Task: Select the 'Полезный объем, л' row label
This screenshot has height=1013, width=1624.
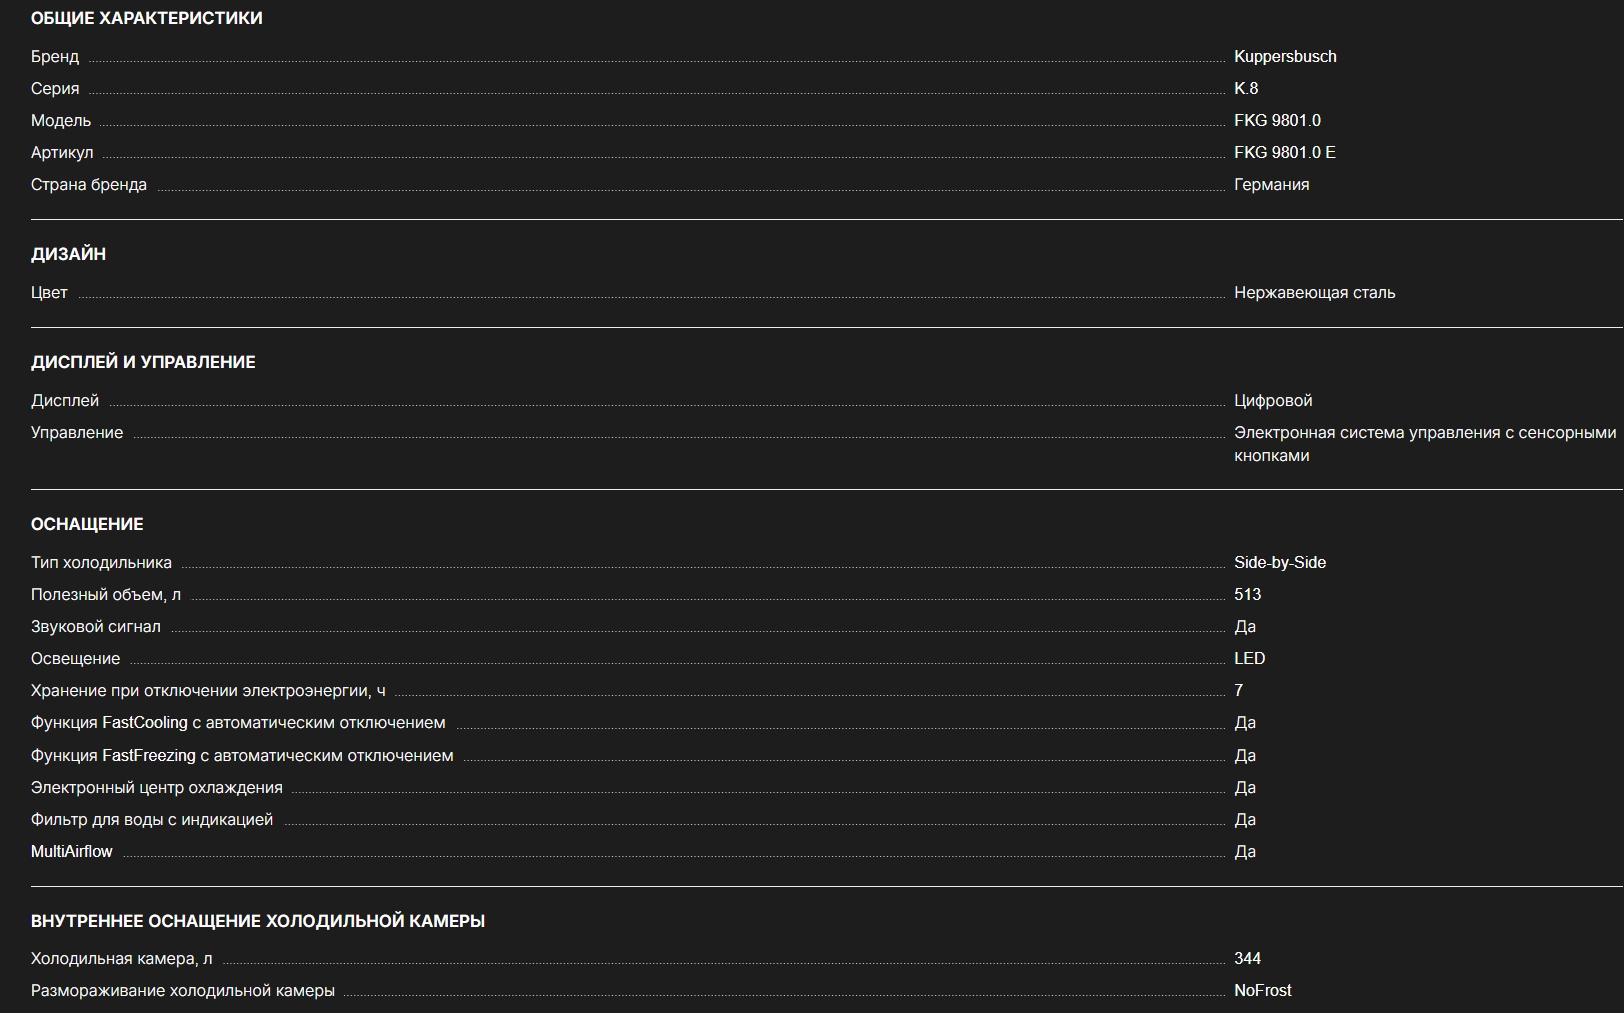Action: [x=106, y=595]
